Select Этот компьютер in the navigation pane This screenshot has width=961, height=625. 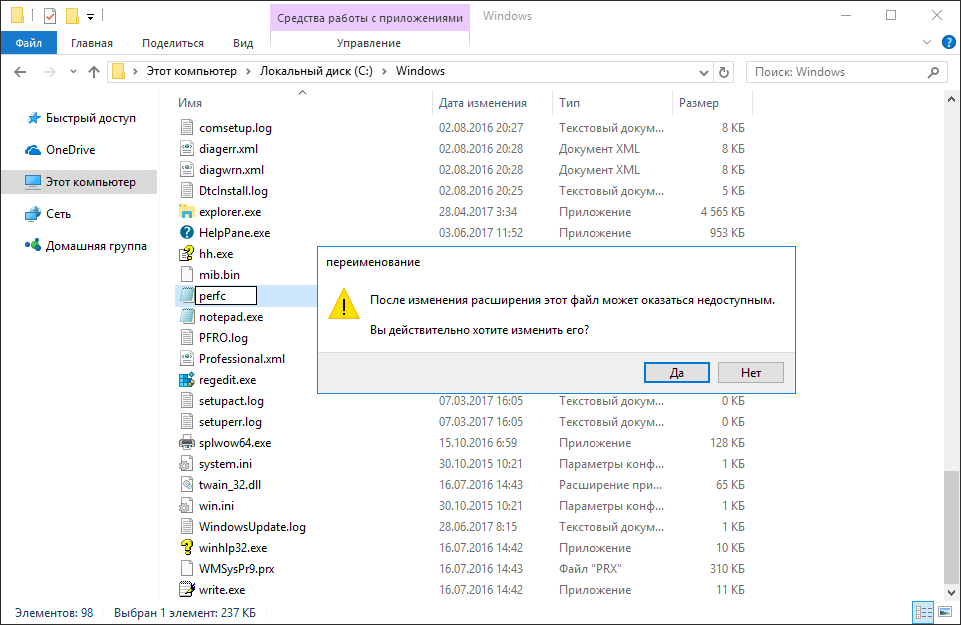pyautogui.click(x=80, y=182)
